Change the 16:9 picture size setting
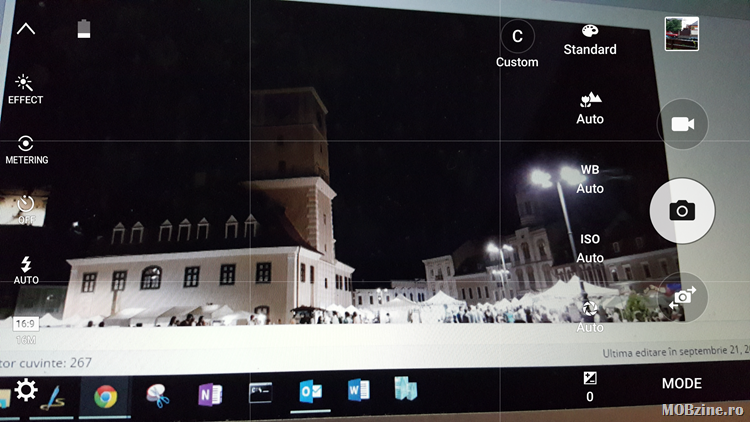 coord(26,329)
